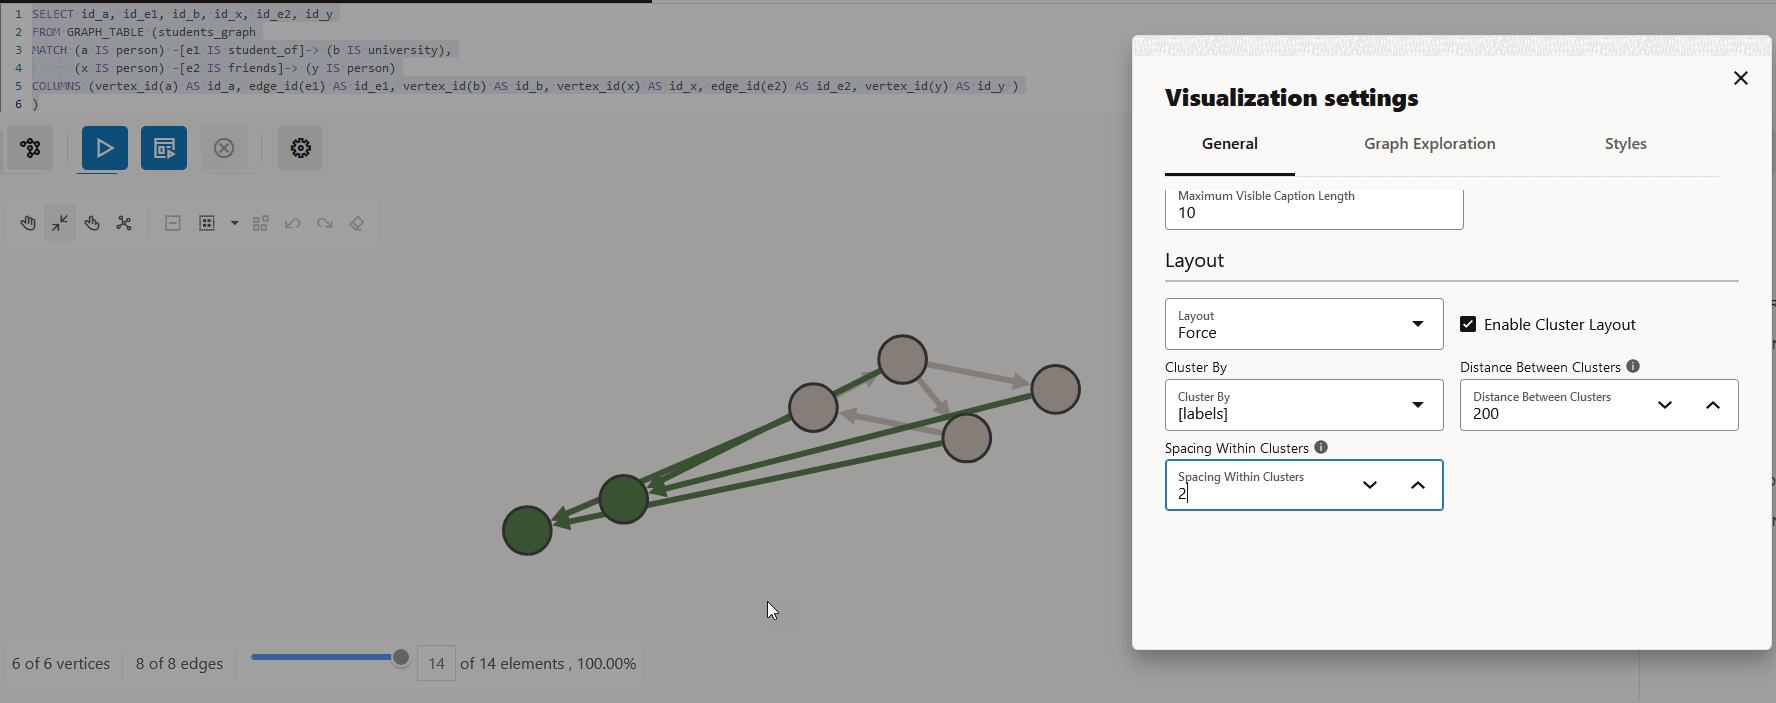The width and height of the screenshot is (1776, 703).
Task: Click the eraser clear icon
Action: point(357,223)
